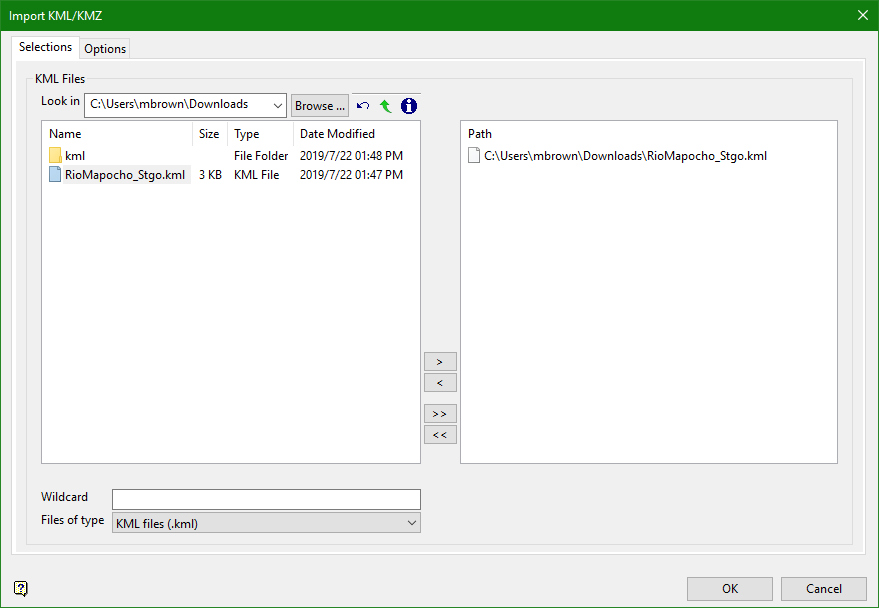Click the Cancel button
Screen dimensions: 879x608
(824, 589)
